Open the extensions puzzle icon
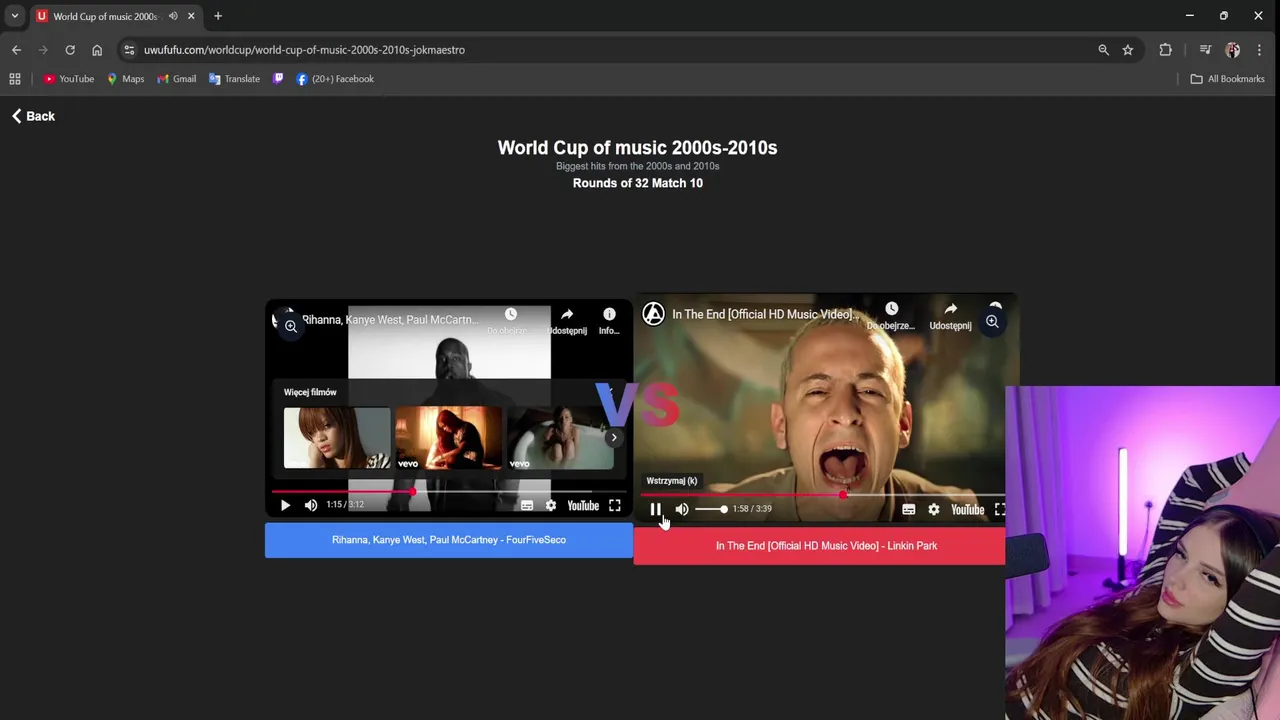 pos(1165,50)
